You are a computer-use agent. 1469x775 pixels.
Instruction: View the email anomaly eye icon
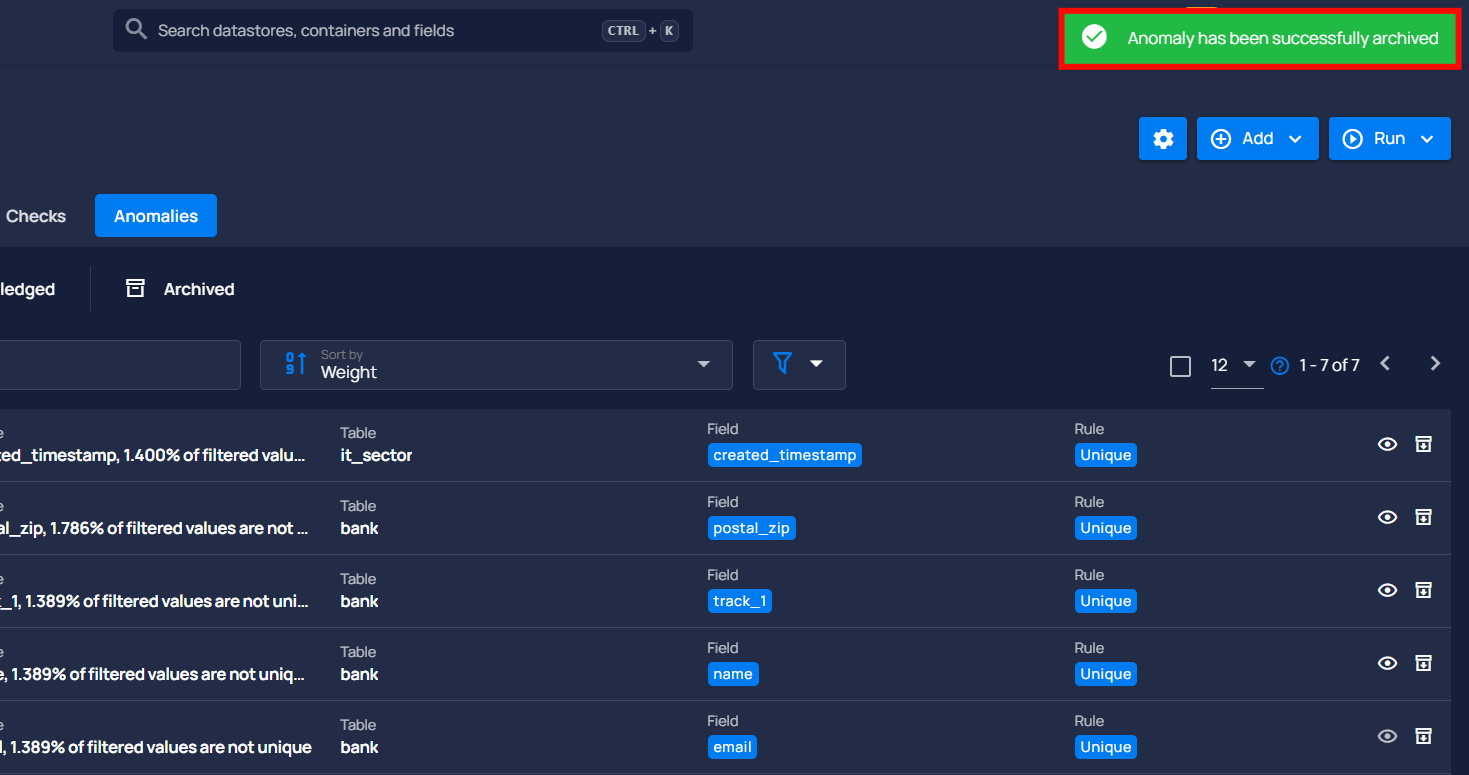pos(1387,736)
